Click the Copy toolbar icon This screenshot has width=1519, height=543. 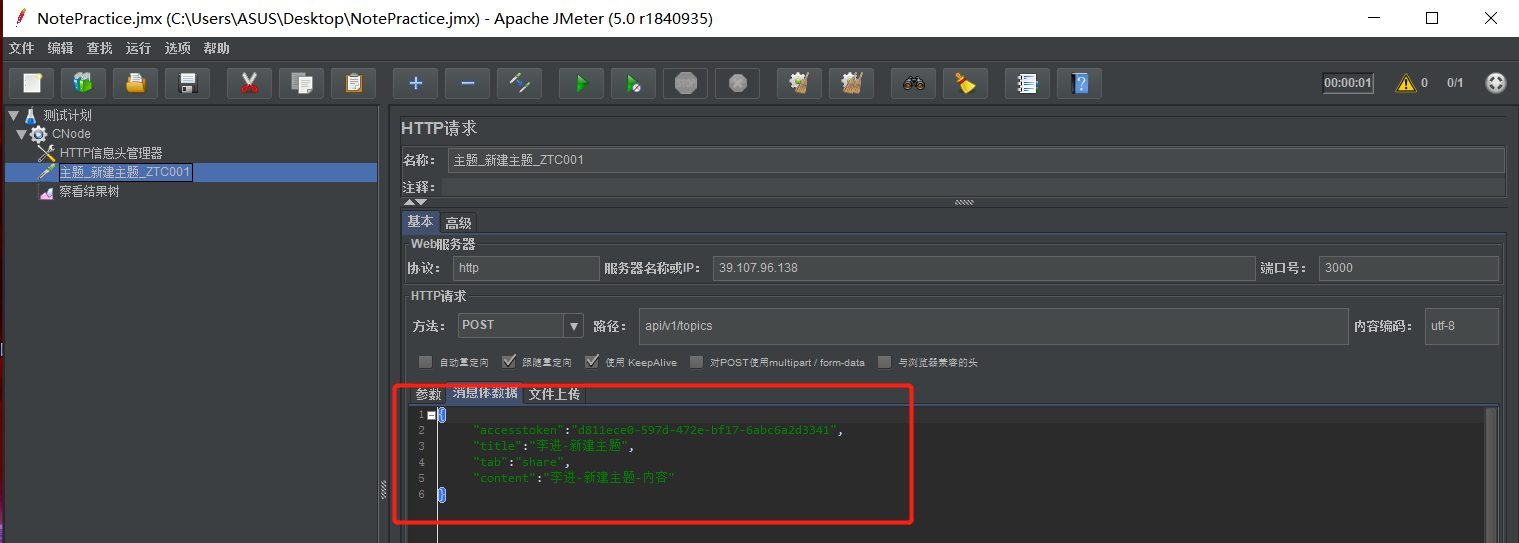coord(301,83)
